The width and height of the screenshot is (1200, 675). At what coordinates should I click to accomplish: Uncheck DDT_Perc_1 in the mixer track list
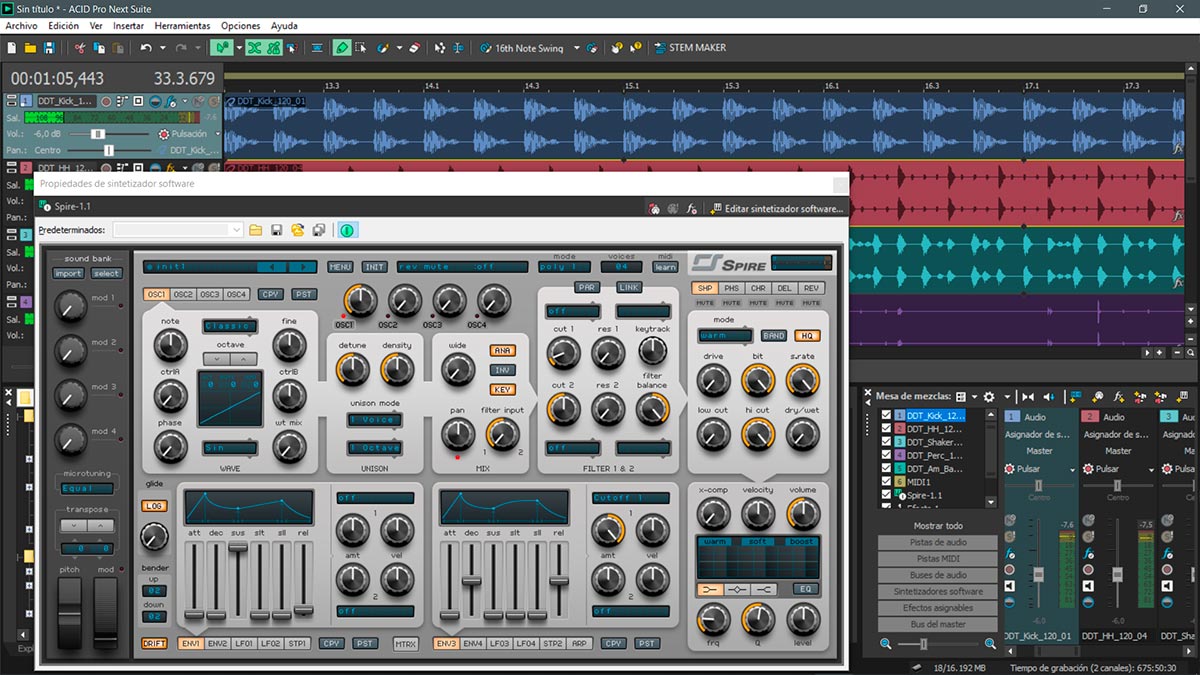[885, 455]
